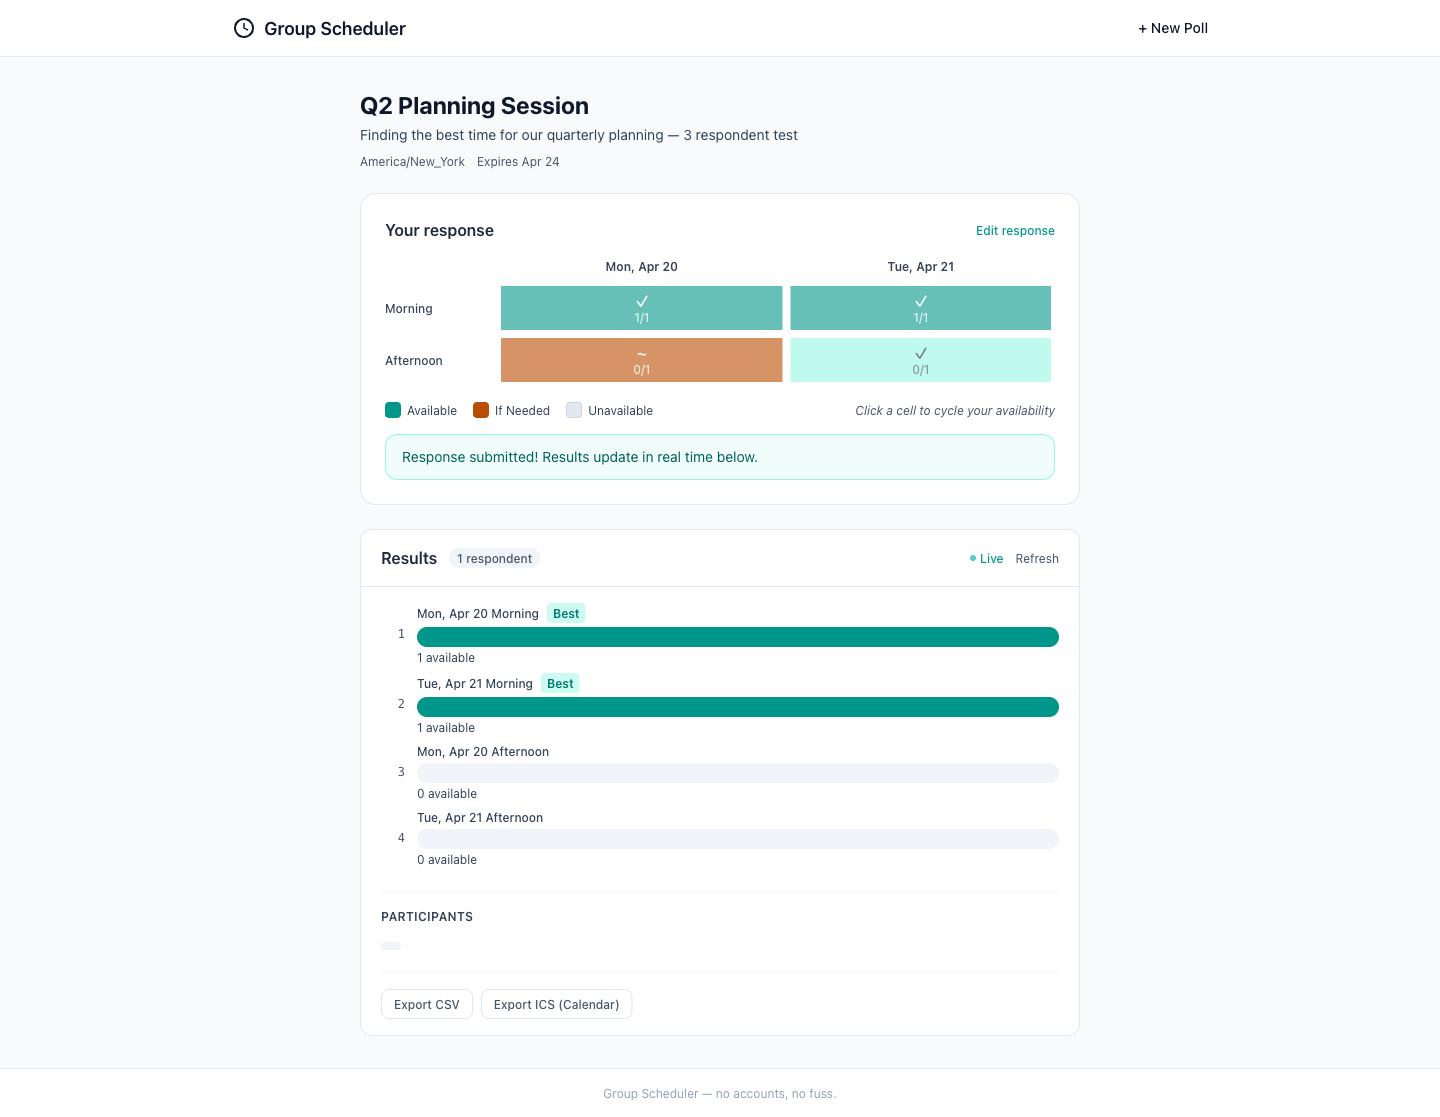Click Best badge next to Tue, Apr 21 Morning
Viewport: 1440px width, 1117px height.
[560, 684]
